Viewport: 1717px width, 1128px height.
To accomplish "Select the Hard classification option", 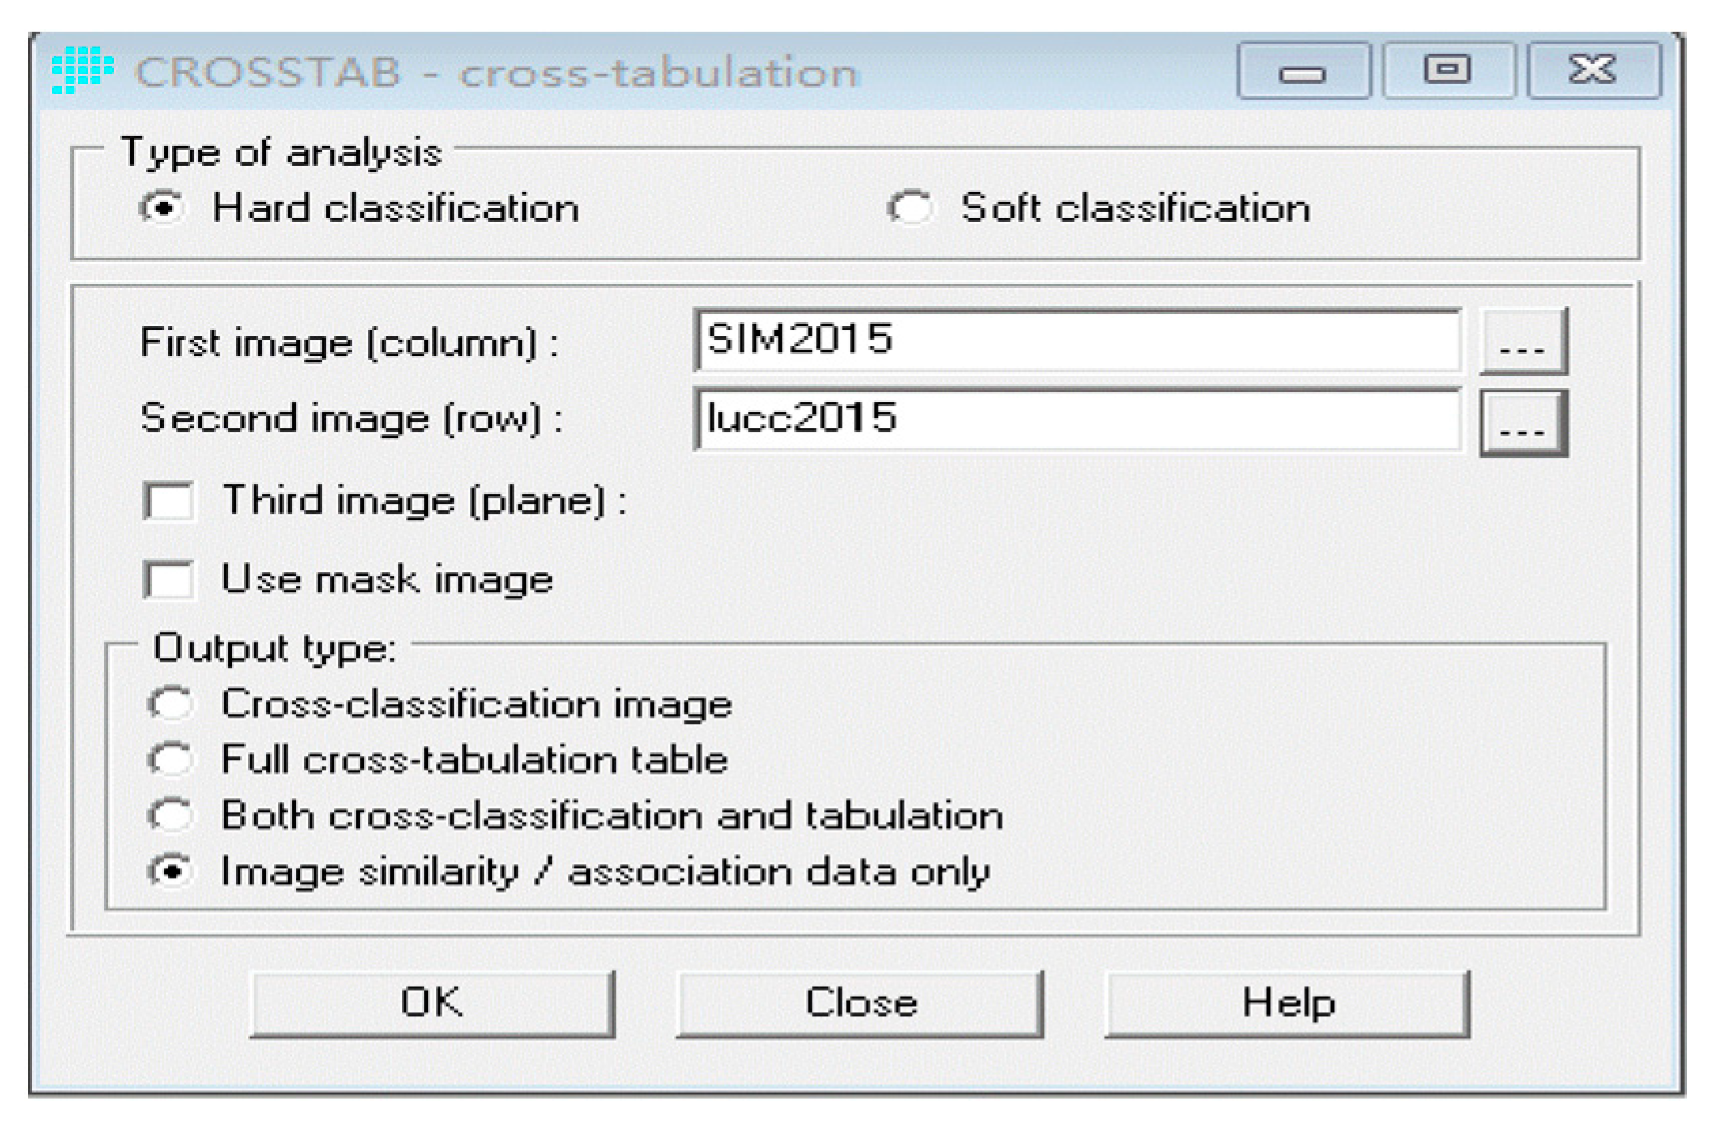I will (x=164, y=208).
